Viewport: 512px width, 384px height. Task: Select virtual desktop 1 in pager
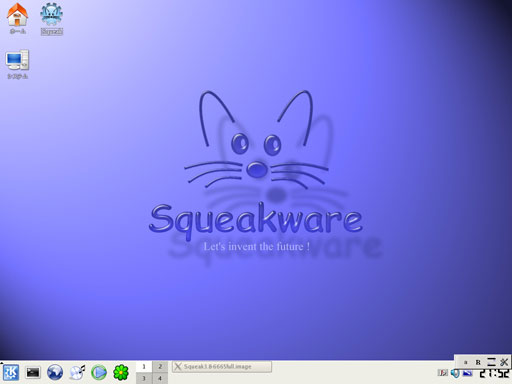tap(144, 366)
